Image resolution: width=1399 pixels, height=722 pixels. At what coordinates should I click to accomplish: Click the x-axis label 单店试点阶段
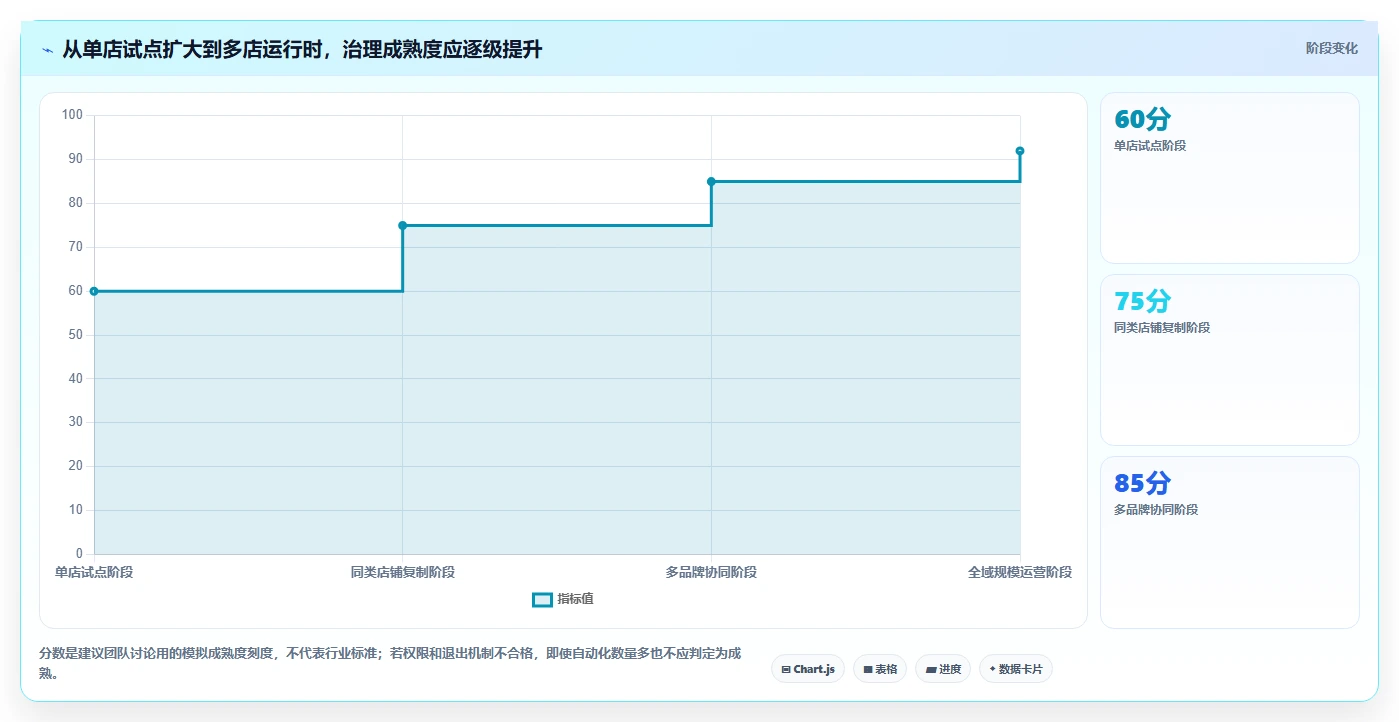coord(94,572)
